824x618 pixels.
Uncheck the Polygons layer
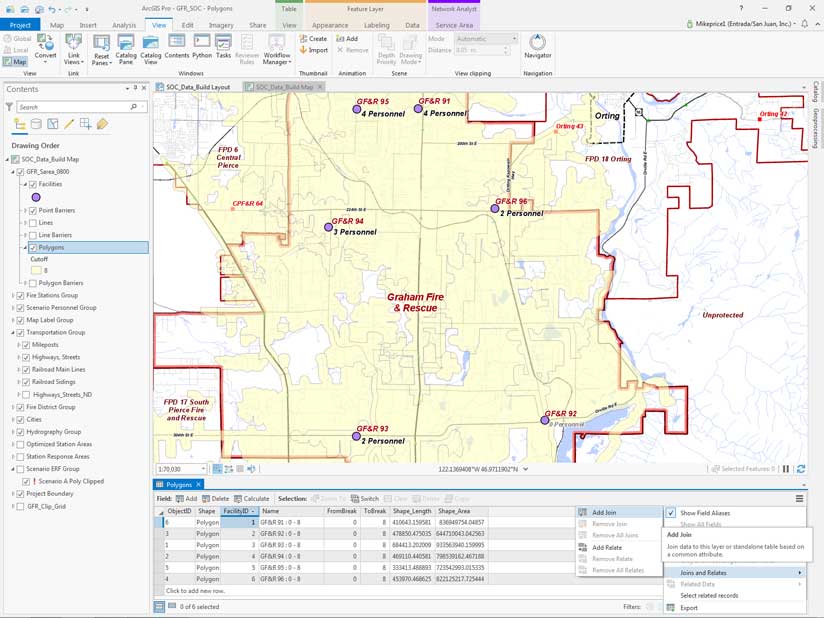33,248
